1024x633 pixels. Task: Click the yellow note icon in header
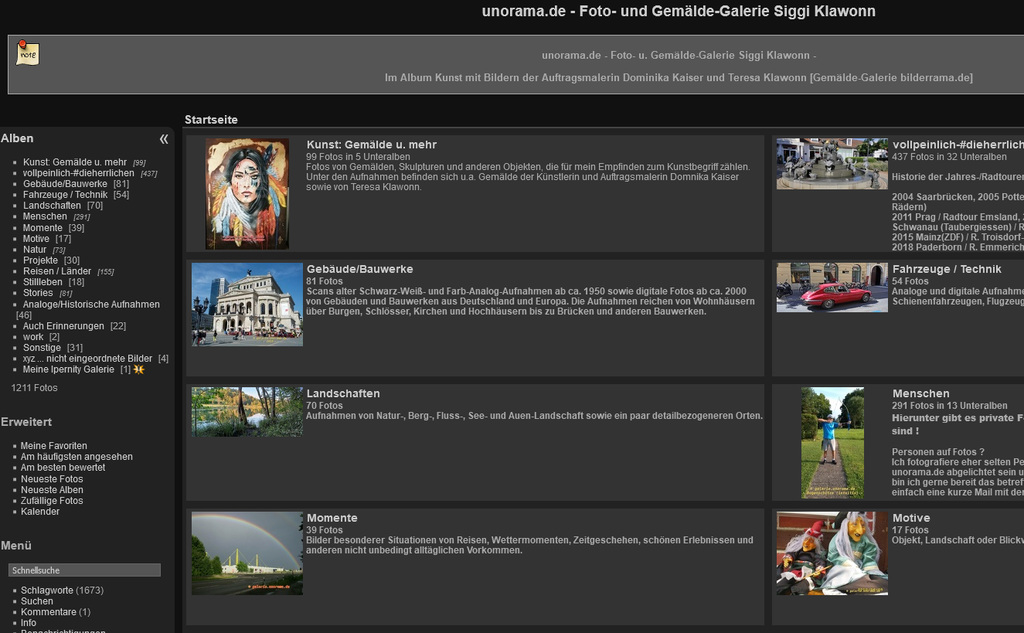28,54
